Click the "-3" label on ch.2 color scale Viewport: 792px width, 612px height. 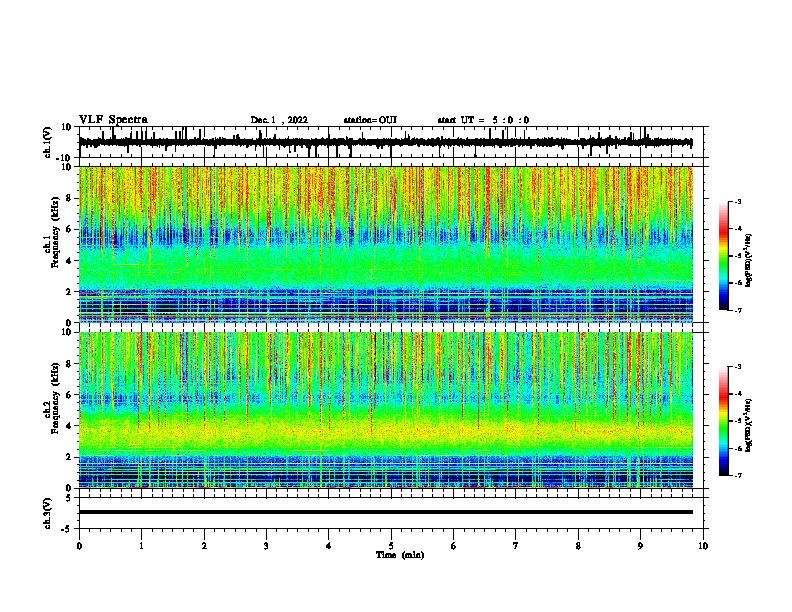(737, 367)
